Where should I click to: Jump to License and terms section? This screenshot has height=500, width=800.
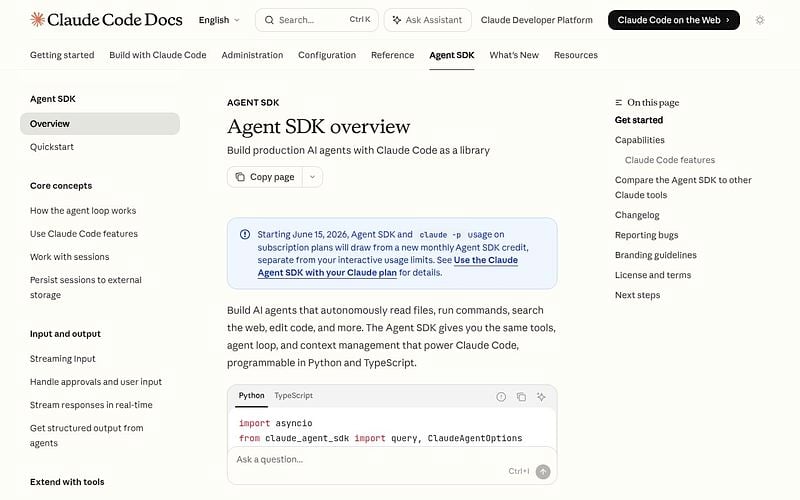pos(653,274)
